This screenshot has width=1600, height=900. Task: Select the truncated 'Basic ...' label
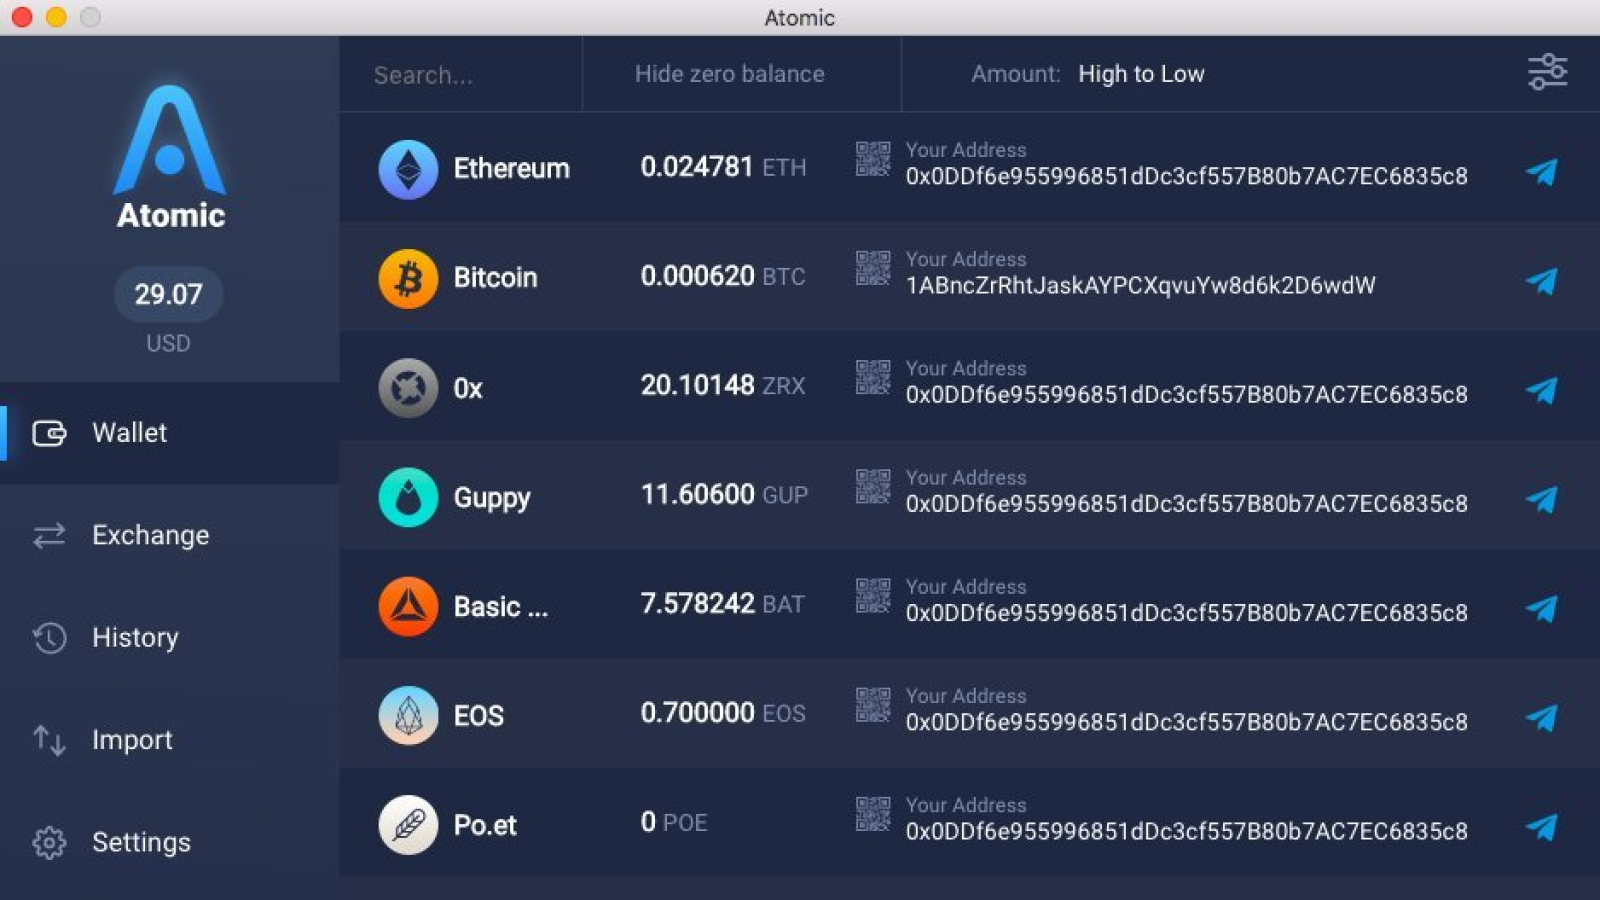[x=500, y=607]
